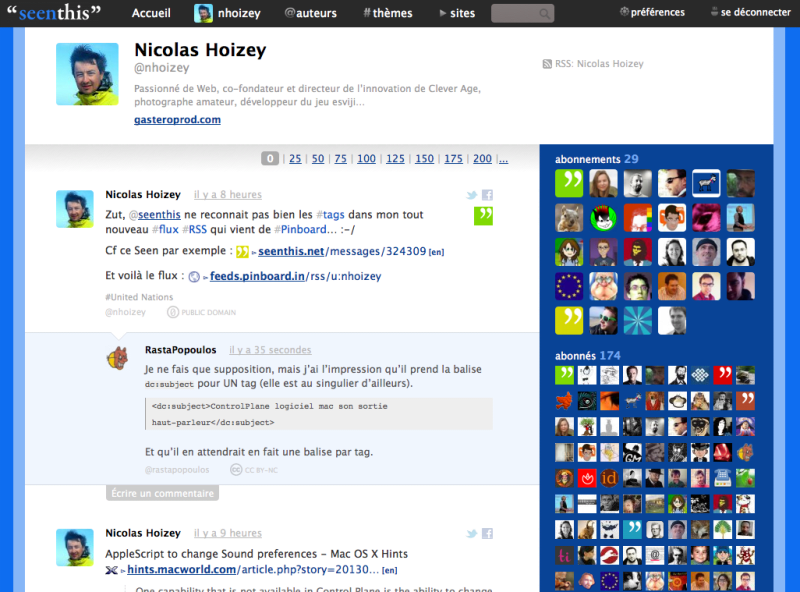Screen dimensions: 800x592
Task: Open gasteroprod.com website link
Action: [x=177, y=119]
